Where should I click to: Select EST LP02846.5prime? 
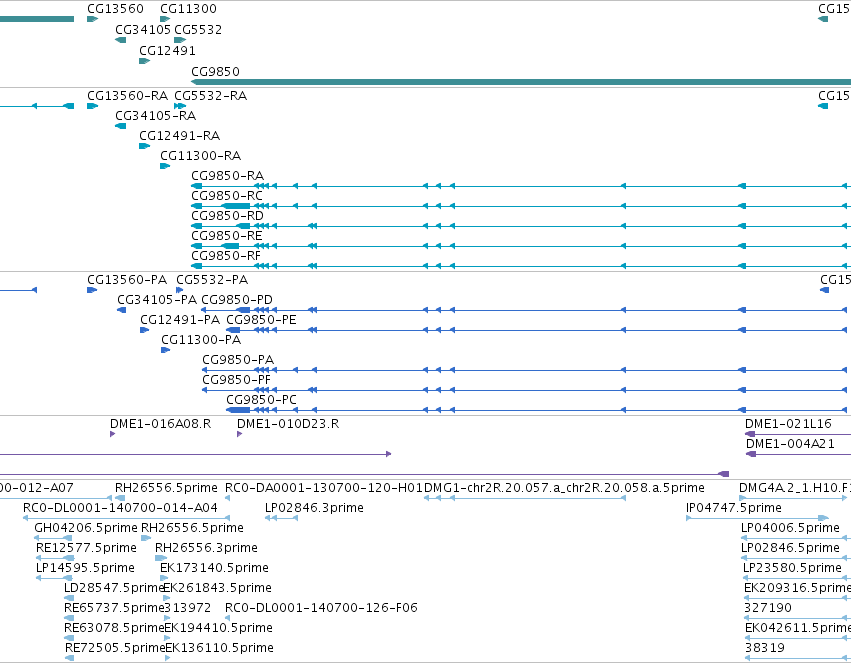click(790, 549)
